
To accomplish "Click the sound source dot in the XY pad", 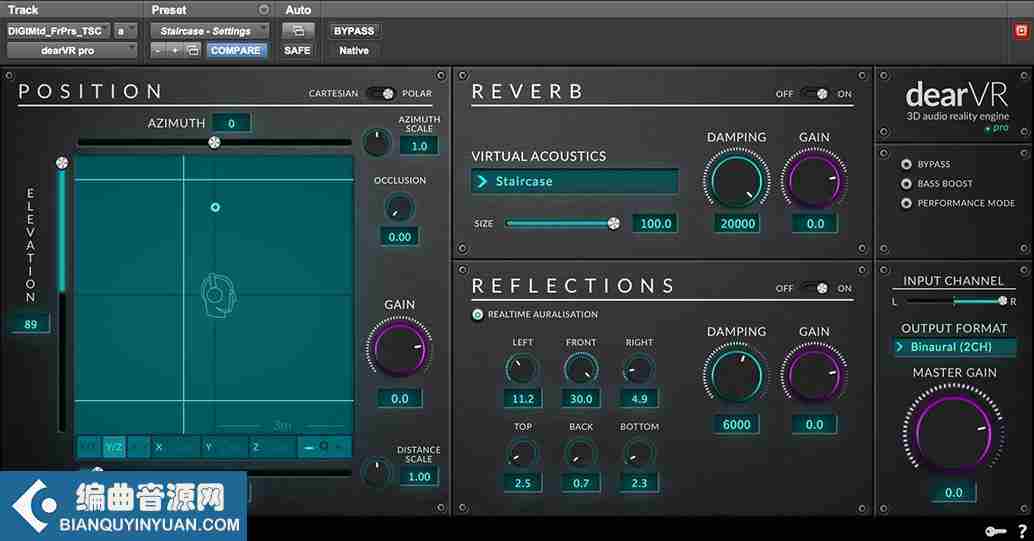I will tap(215, 207).
